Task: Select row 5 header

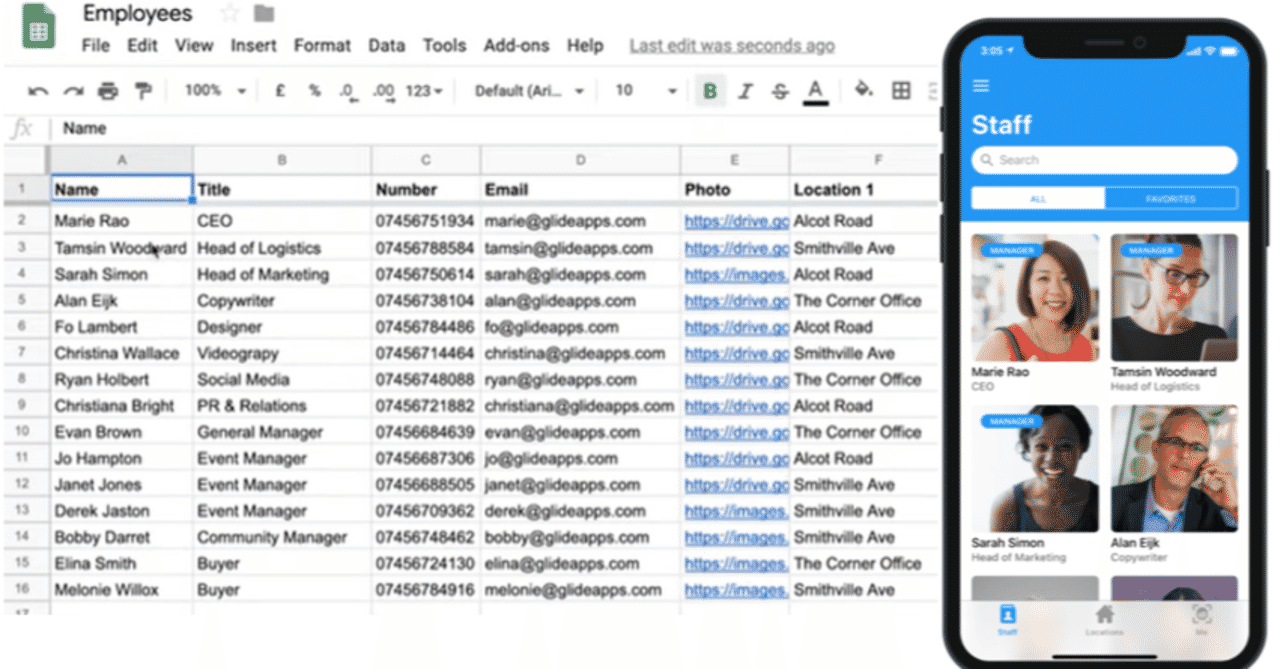Action: [24, 301]
